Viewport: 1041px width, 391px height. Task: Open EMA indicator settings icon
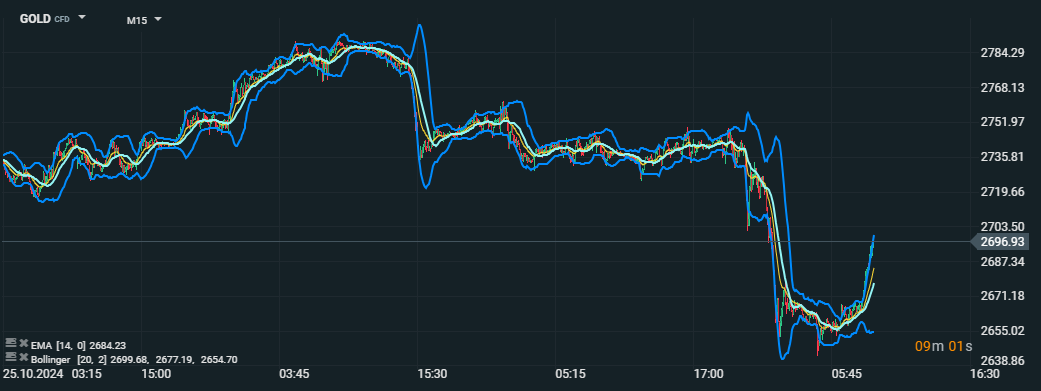click(10, 343)
